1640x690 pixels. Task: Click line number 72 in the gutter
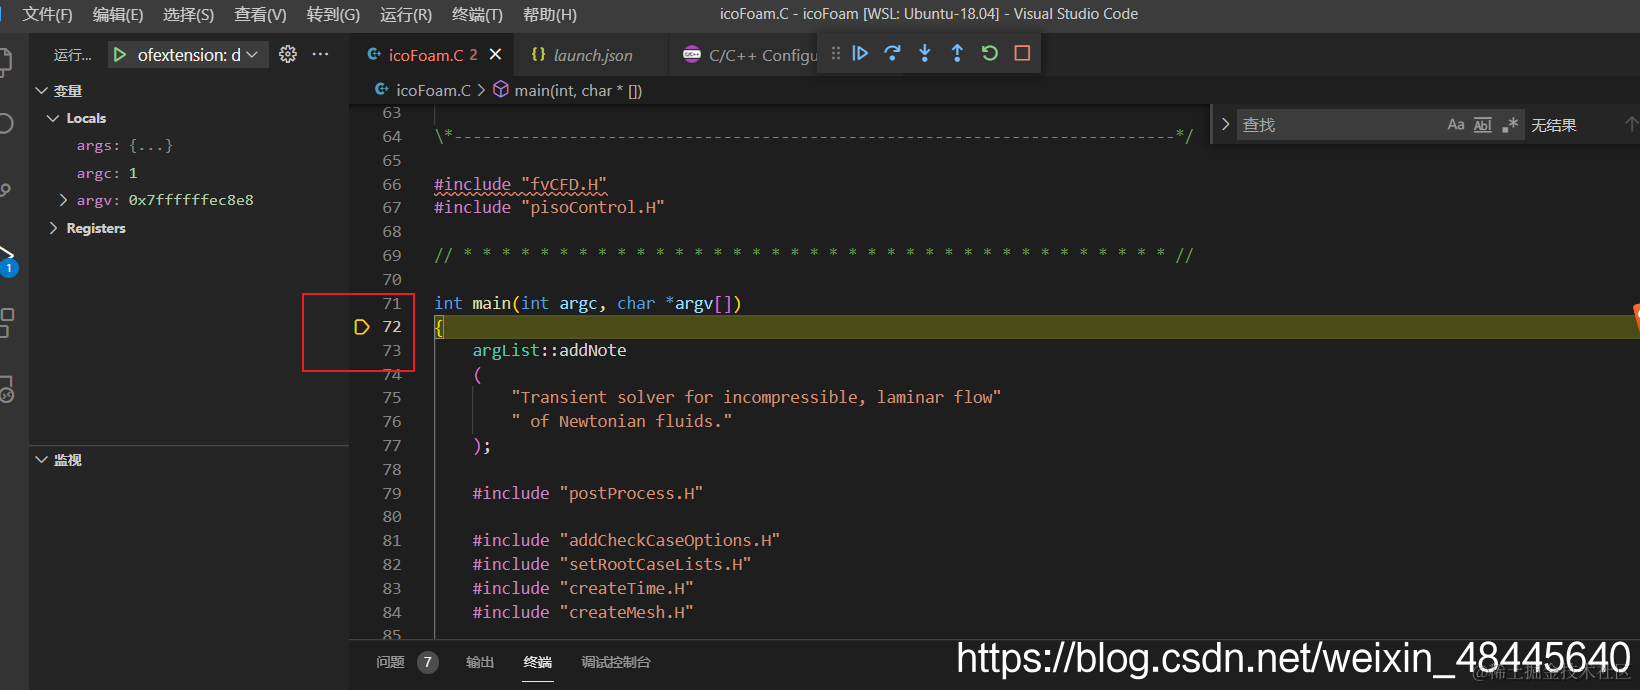pos(392,327)
